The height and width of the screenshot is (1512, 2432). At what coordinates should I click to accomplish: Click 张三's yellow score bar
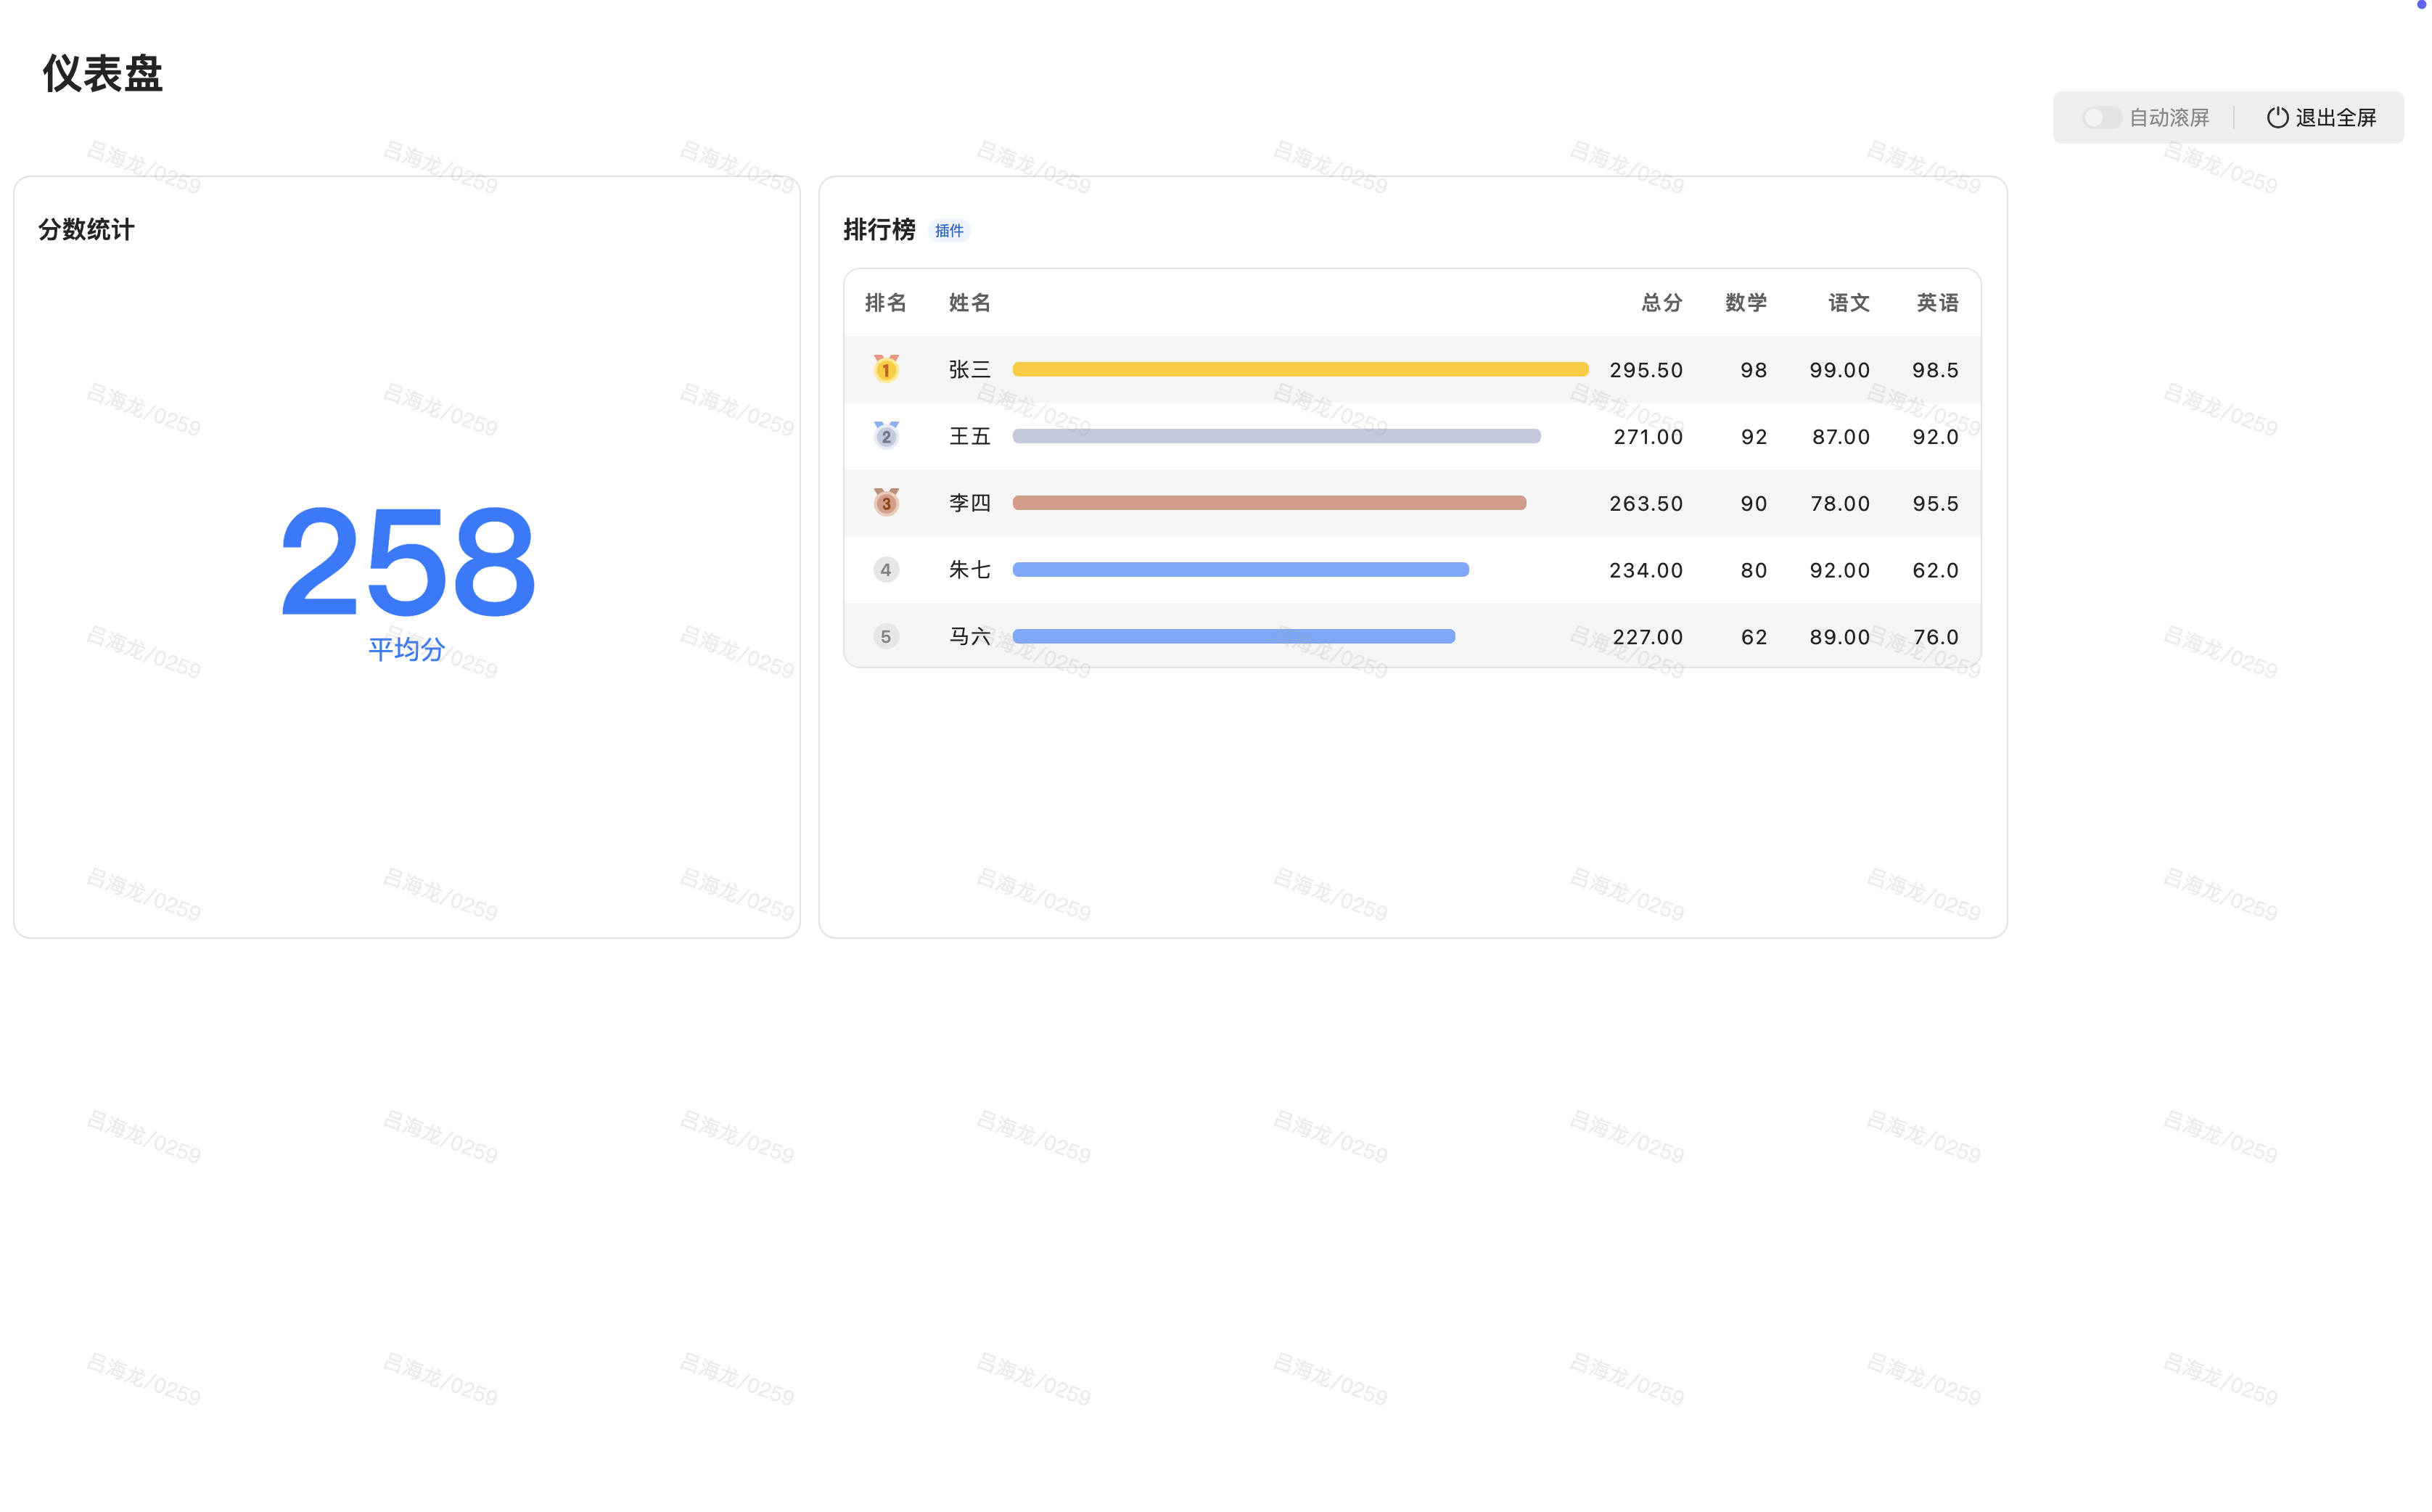tap(1300, 370)
